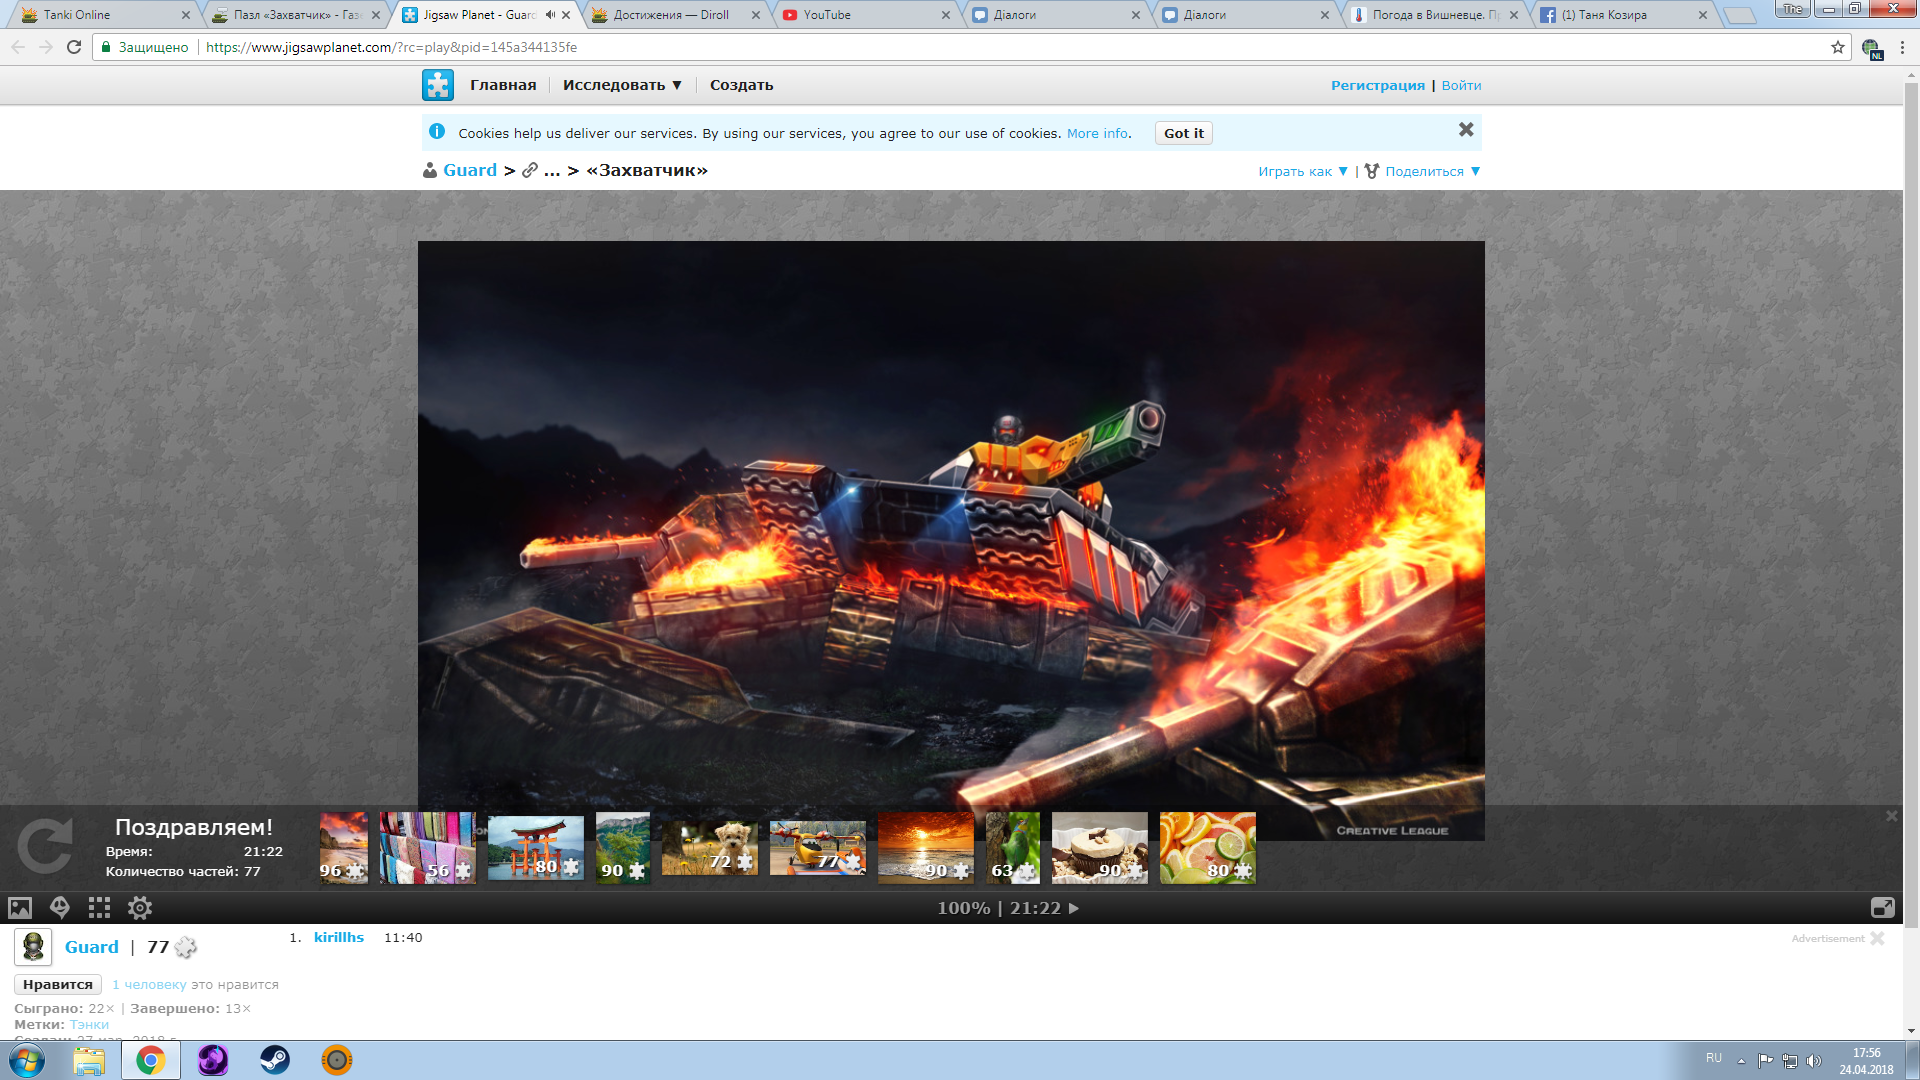Viewport: 1920px width, 1080px height.
Task: Open the 96-piece sunset beach puzzle
Action: [x=343, y=848]
